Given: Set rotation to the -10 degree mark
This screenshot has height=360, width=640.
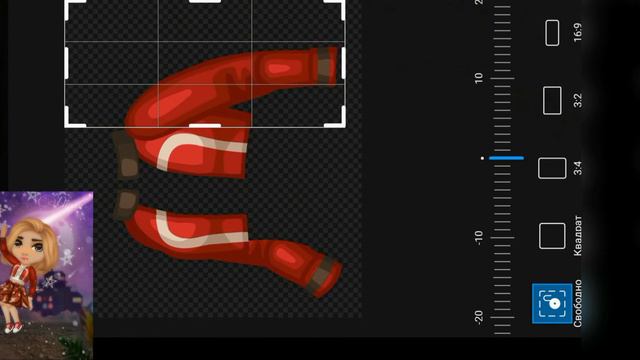Looking at the screenshot, I should tap(502, 237).
